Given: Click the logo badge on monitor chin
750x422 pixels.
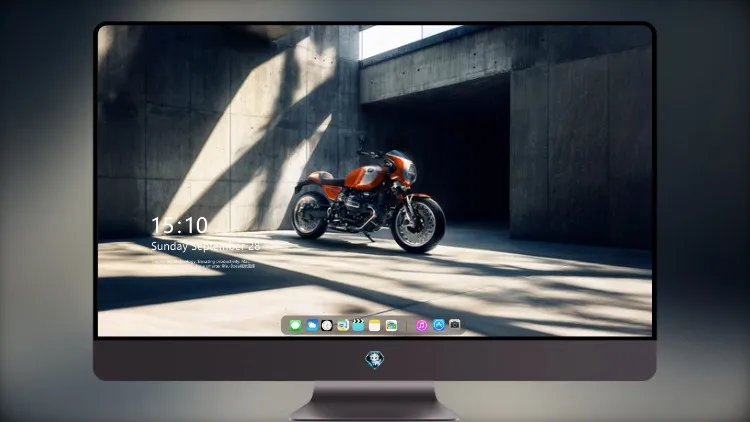Looking at the screenshot, I should click(375, 360).
